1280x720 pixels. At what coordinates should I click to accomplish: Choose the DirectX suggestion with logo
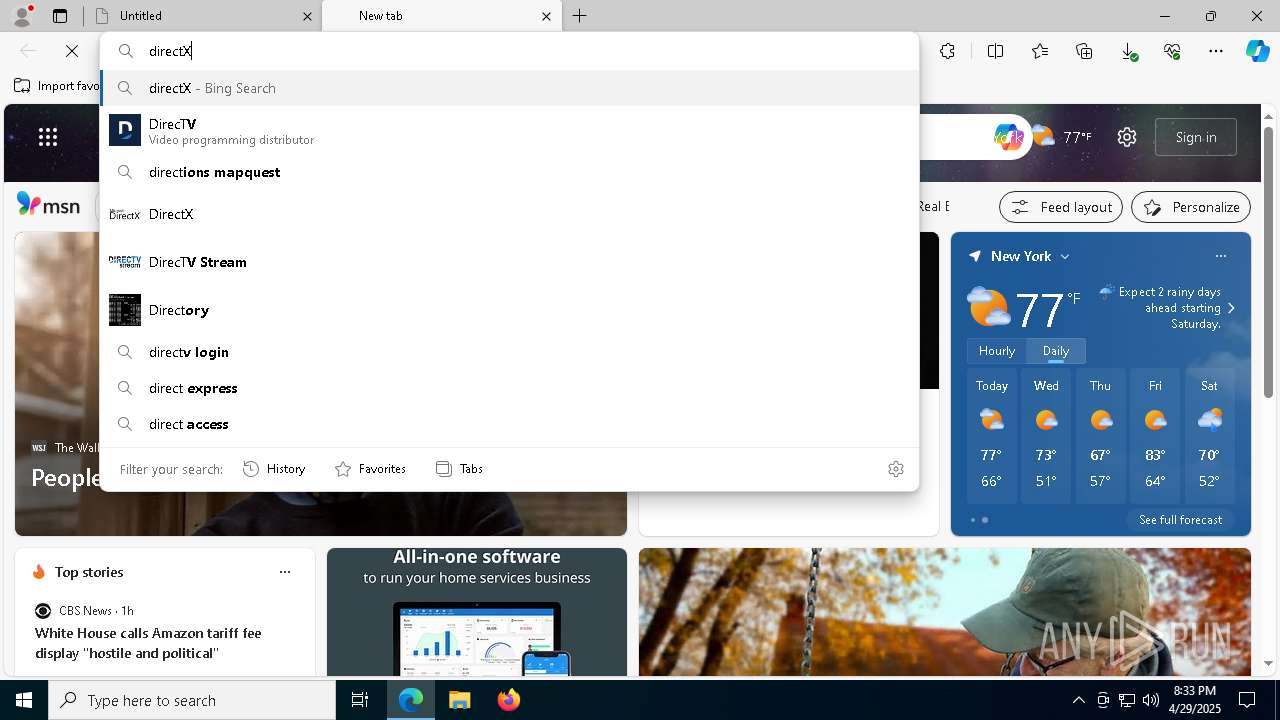pyautogui.click(x=509, y=214)
